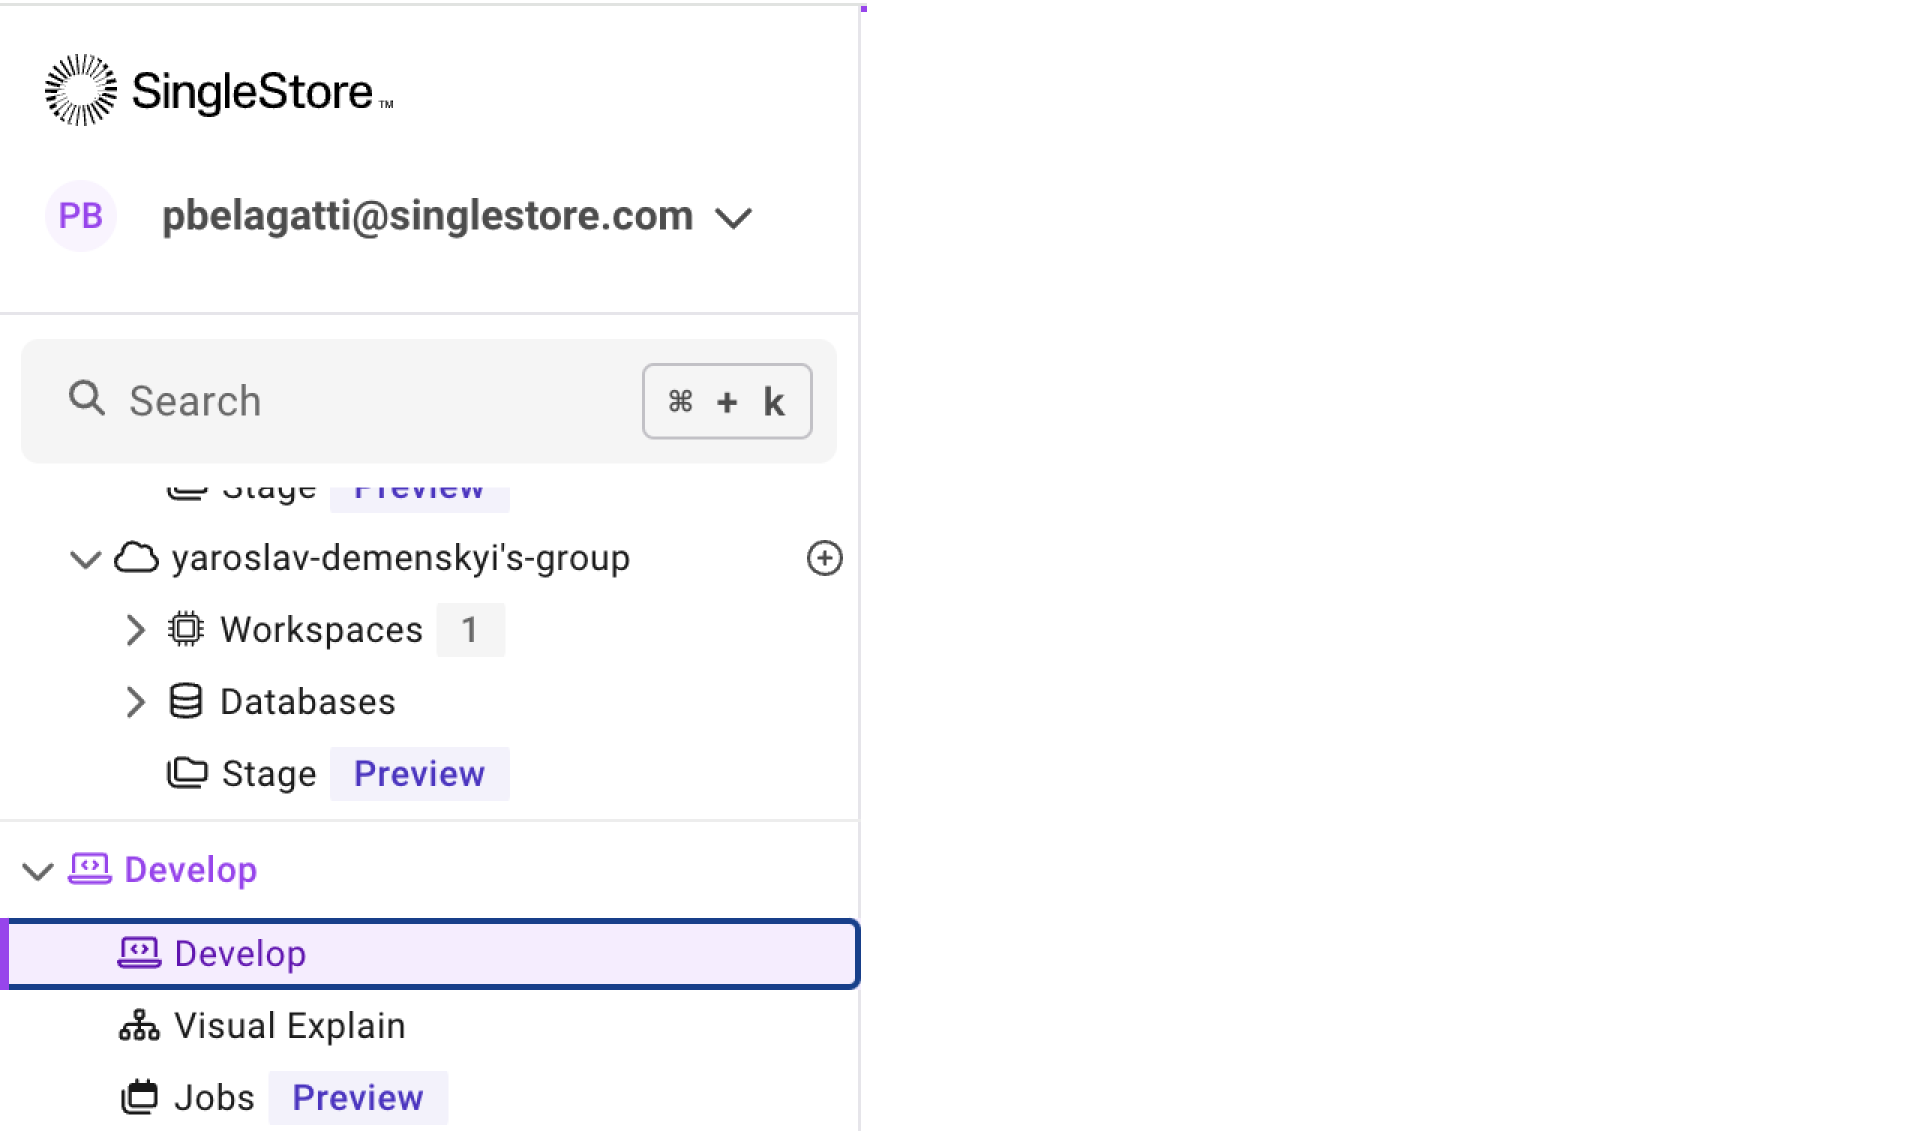Click the Workspaces chip icon
This screenshot has height=1131, width=1920.
(186, 630)
